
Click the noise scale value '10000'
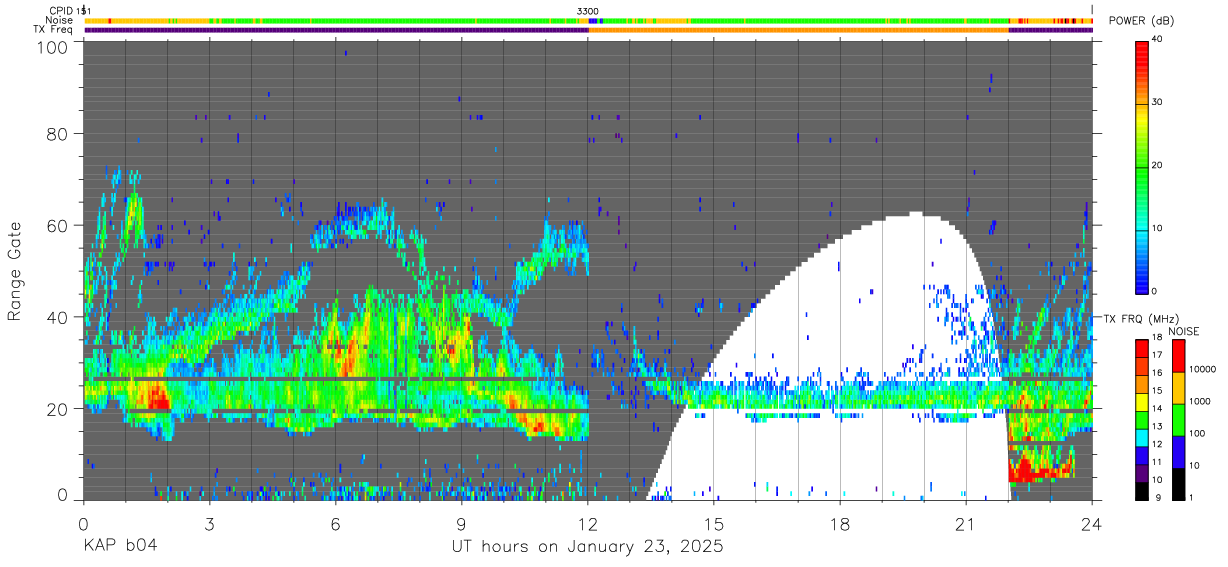[1202, 369]
